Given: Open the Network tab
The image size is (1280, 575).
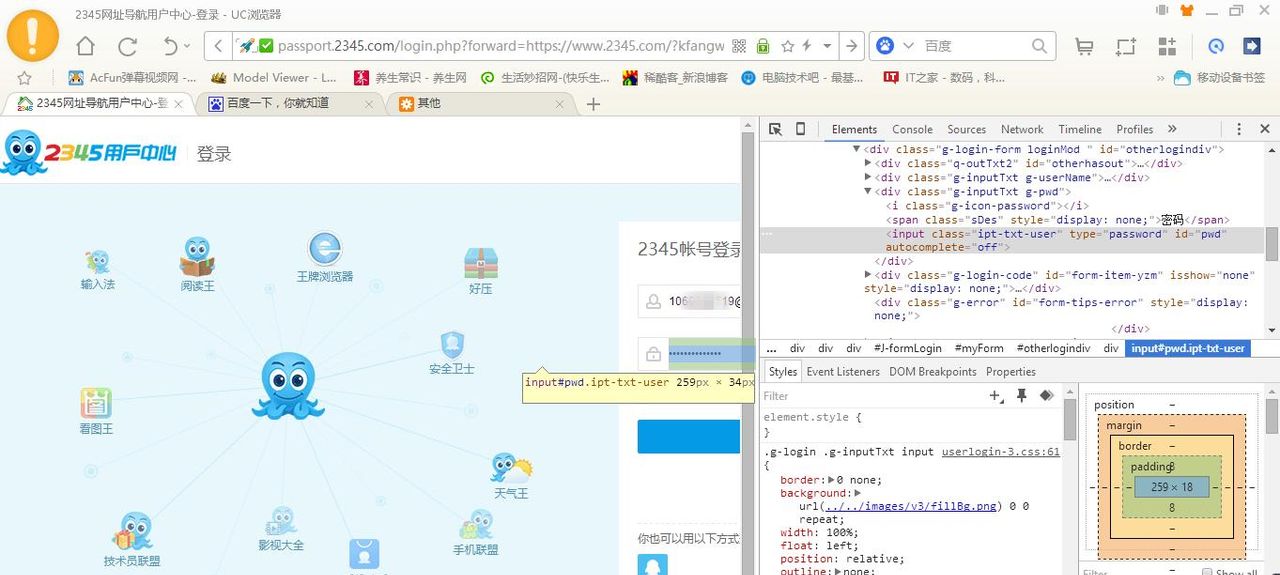Looking at the screenshot, I should [1022, 129].
